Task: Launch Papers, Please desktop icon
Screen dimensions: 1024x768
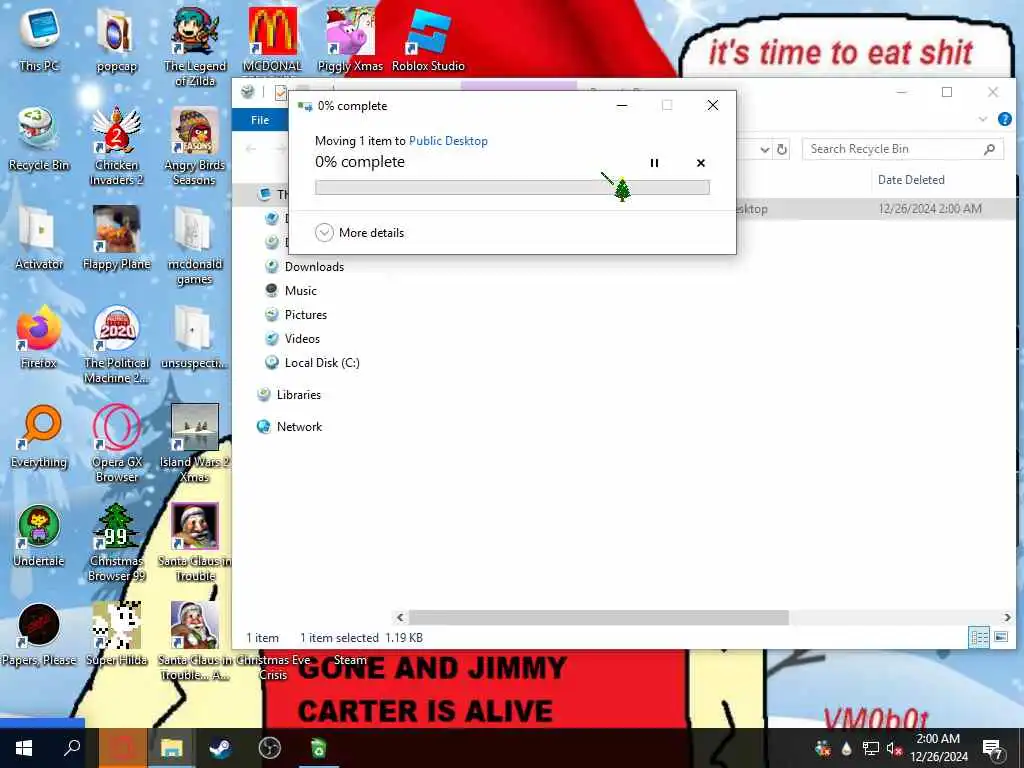Action: [x=39, y=635]
